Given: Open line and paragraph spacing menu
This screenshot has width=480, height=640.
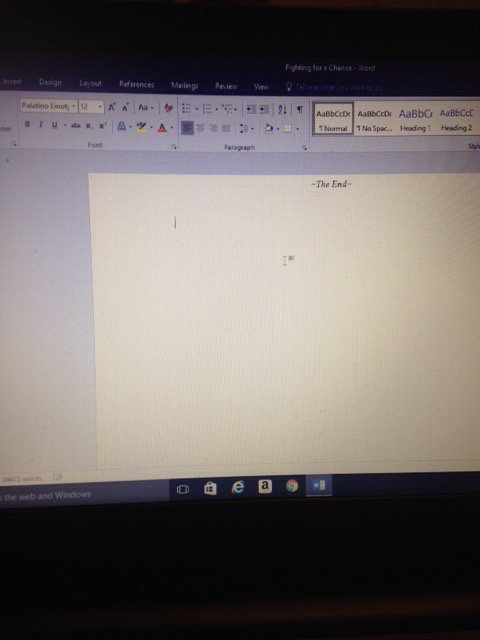Looking at the screenshot, I should coord(246,129).
